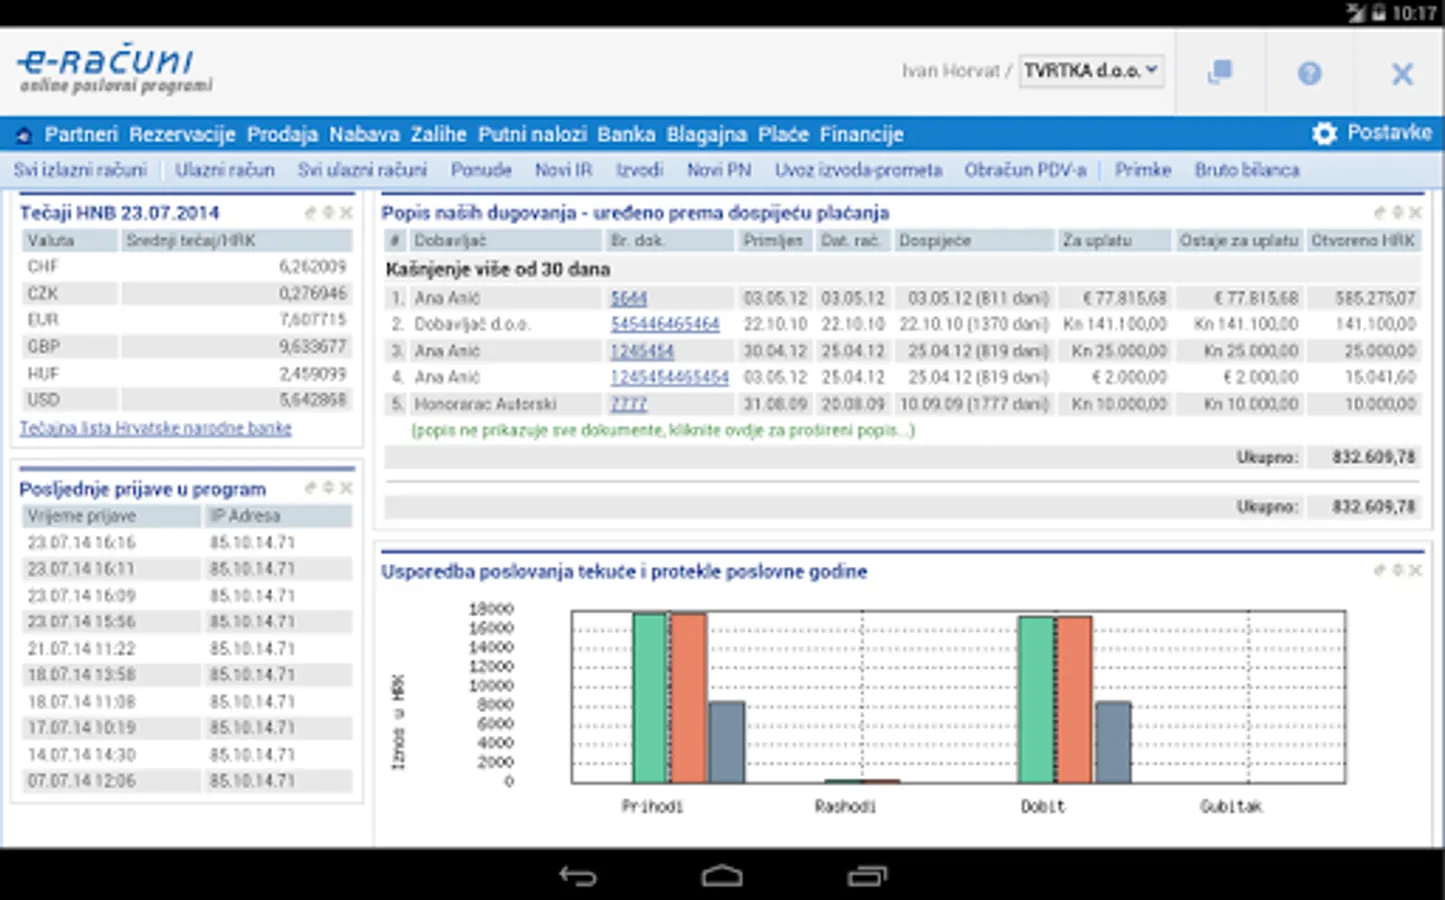Refresh the Tečaji HNB panel
The image size is (1445, 900).
coord(311,213)
